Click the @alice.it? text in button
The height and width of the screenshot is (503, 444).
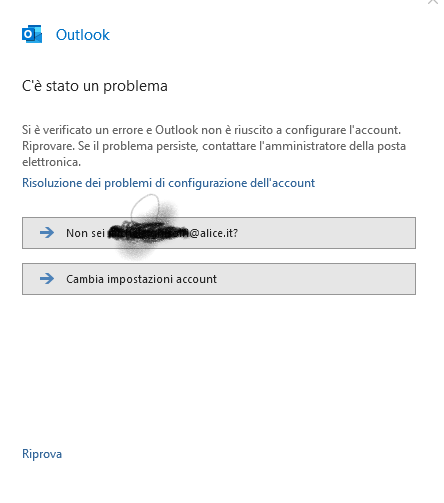[214, 233]
